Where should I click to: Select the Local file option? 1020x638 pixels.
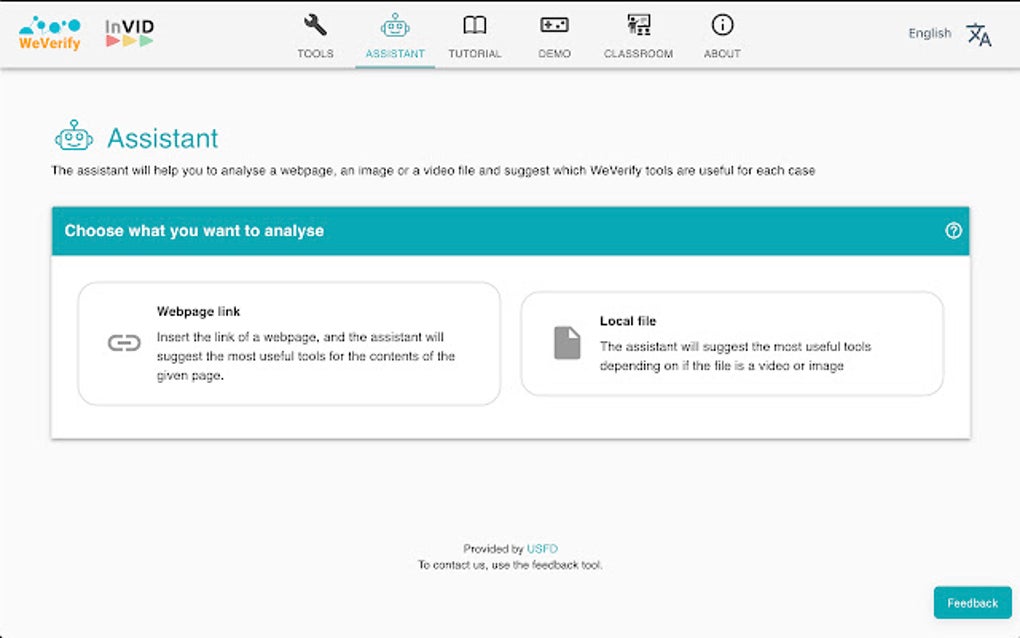(x=730, y=344)
